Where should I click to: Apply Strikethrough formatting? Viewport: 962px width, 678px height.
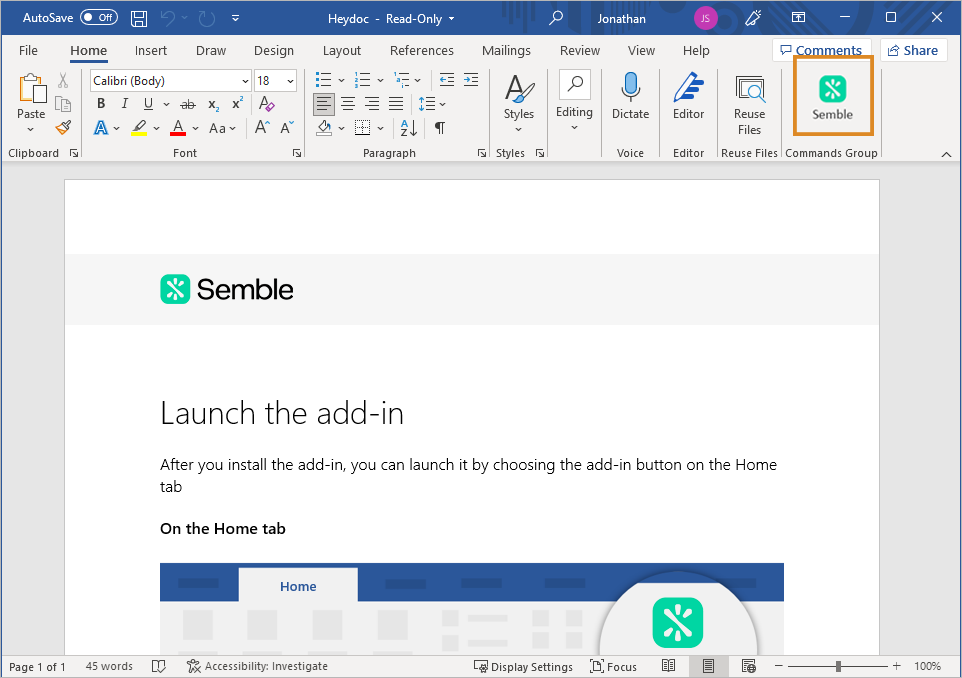coord(188,104)
